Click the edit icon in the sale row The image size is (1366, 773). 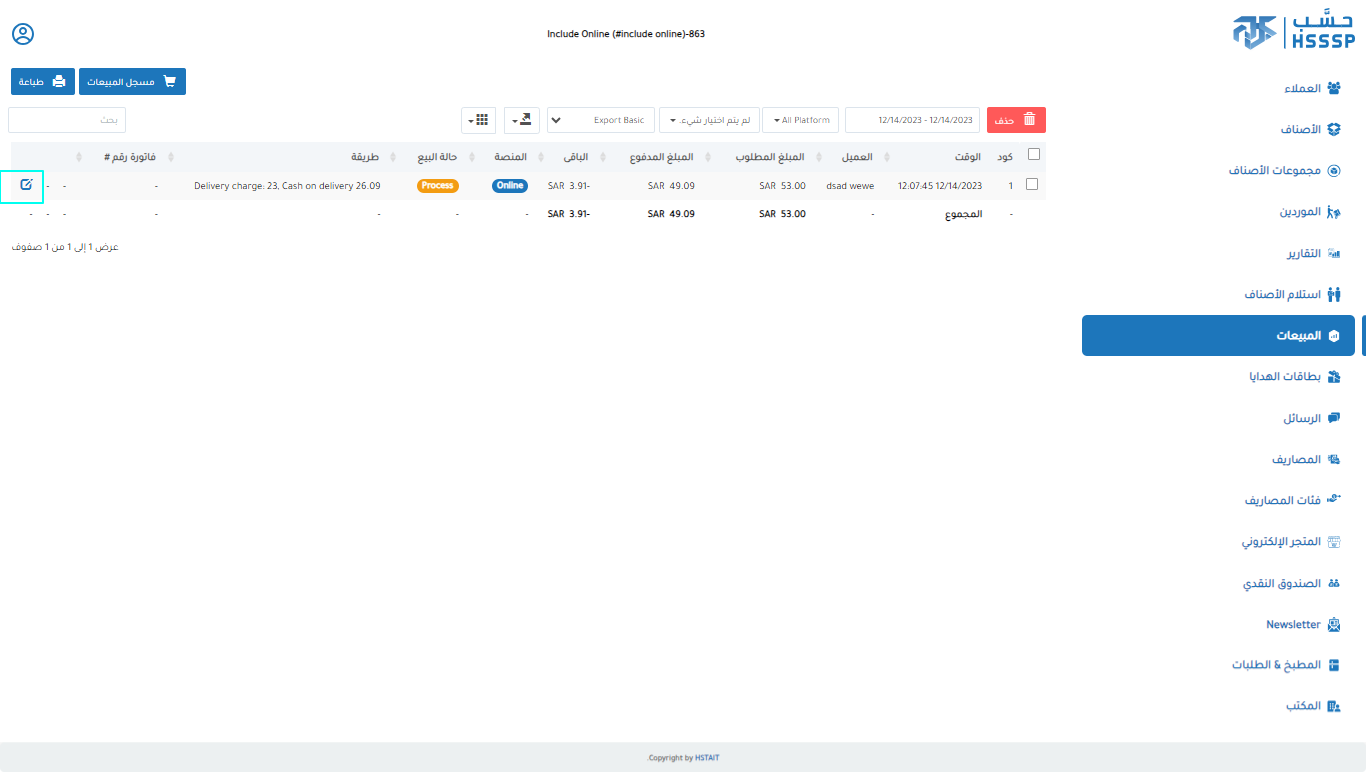27,184
